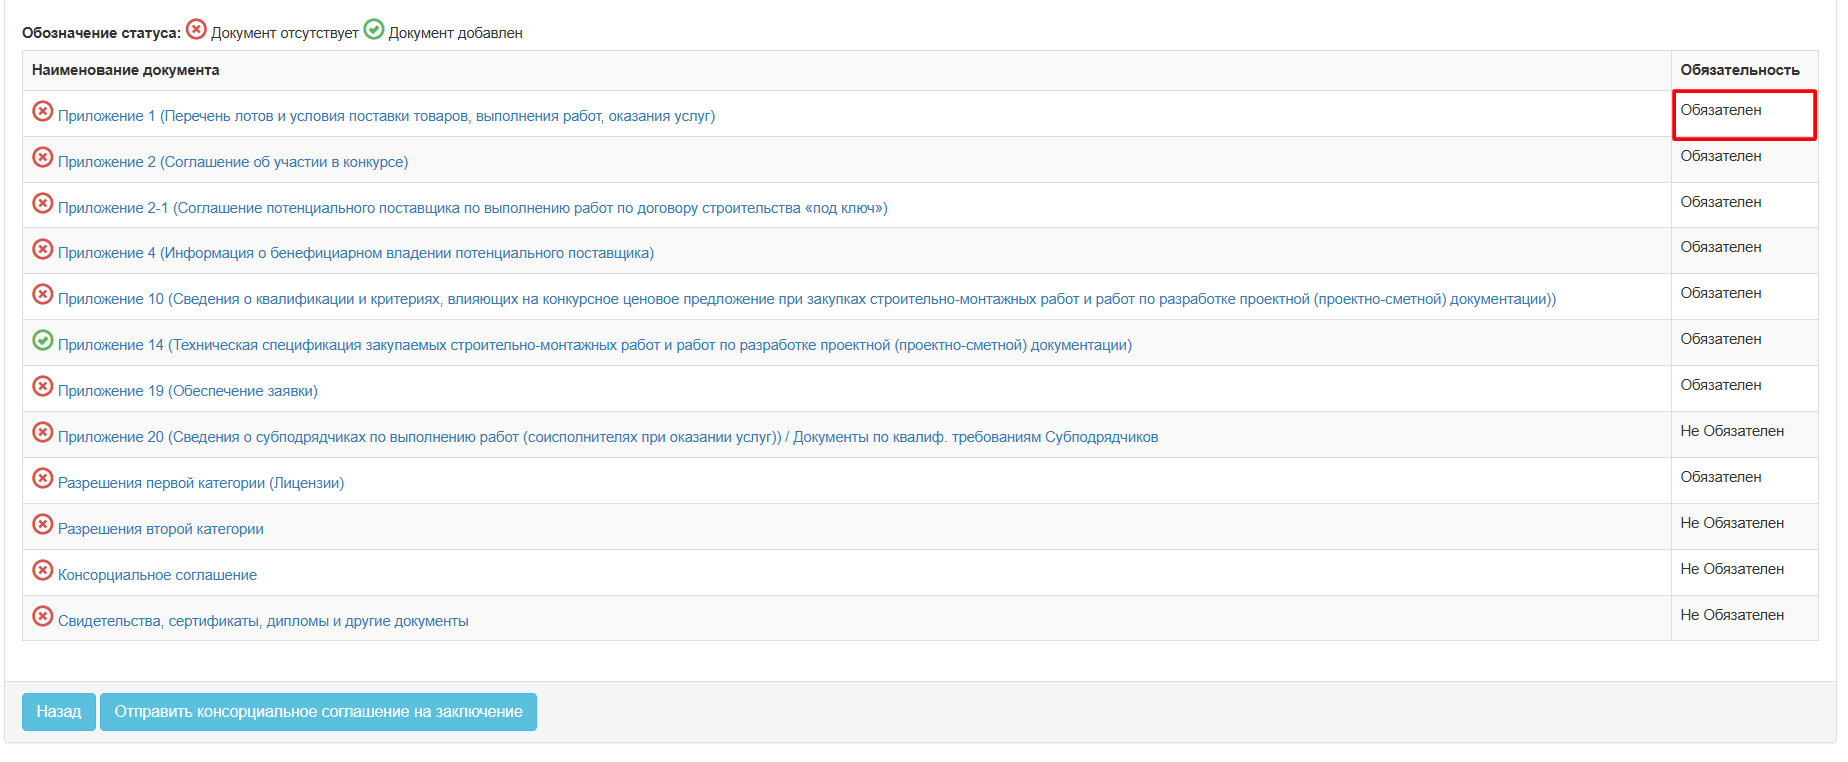This screenshot has width=1848, height=762.
Task: Open Свидетельства, сертификаты, дипломы link
Action: 263,621
